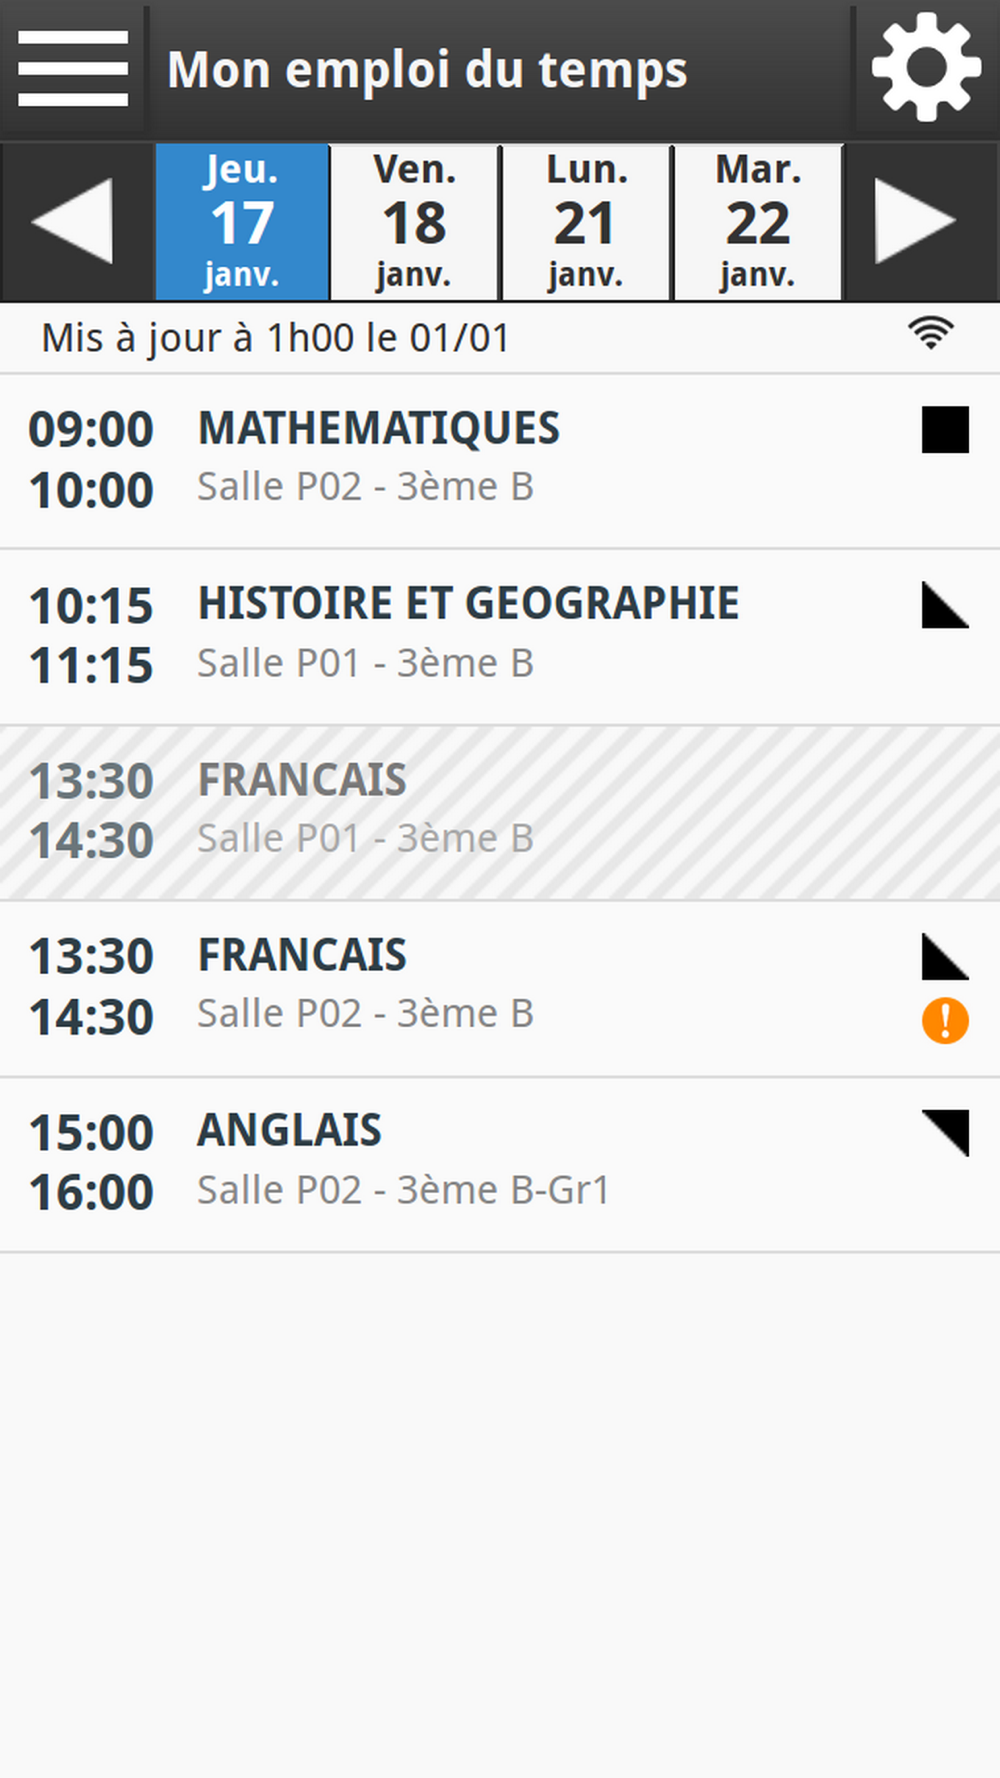Go to next days with right arrow
The height and width of the screenshot is (1778, 1000).
pos(916,221)
